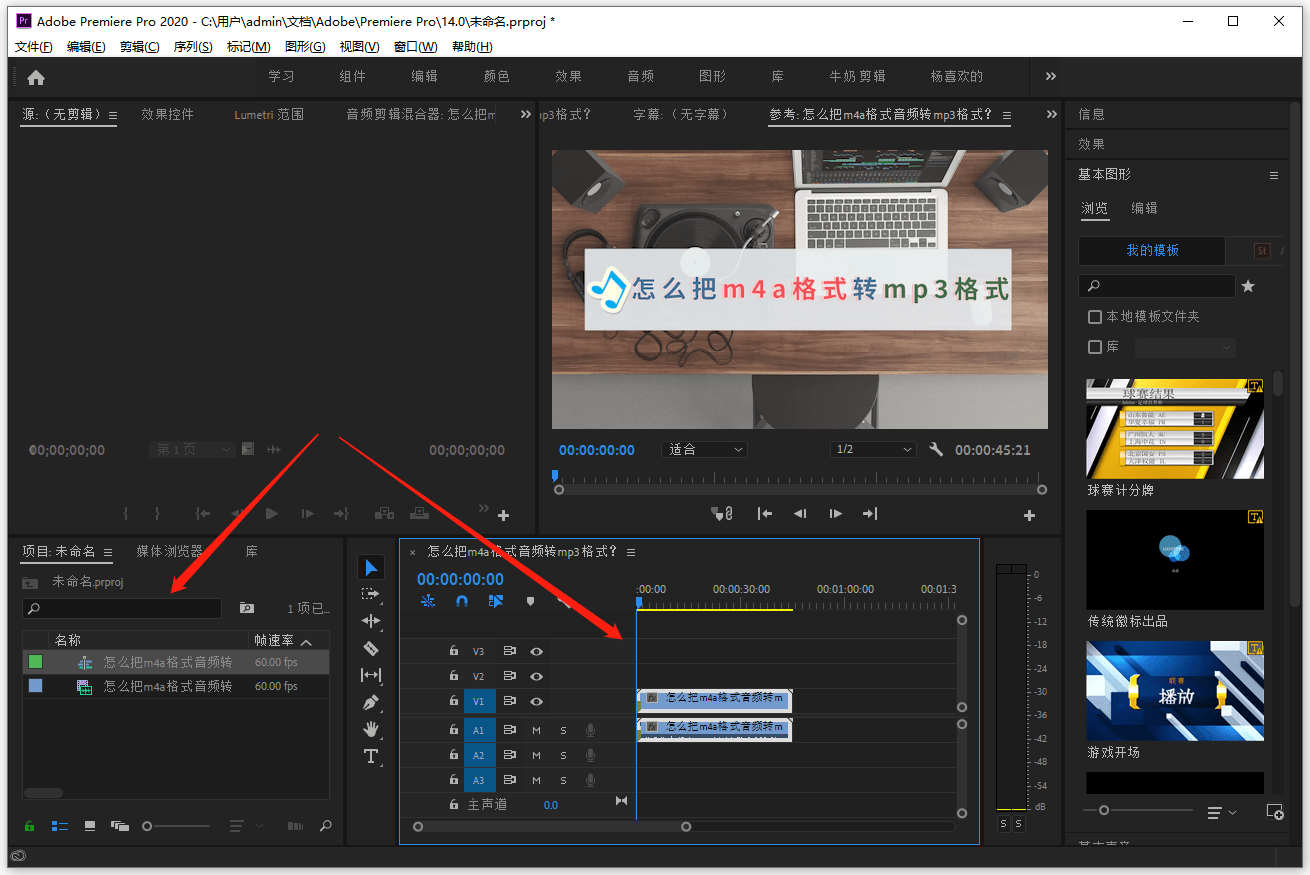The image size is (1310, 875).
Task: Expand workspace overflow double-chevron
Action: (1051, 76)
